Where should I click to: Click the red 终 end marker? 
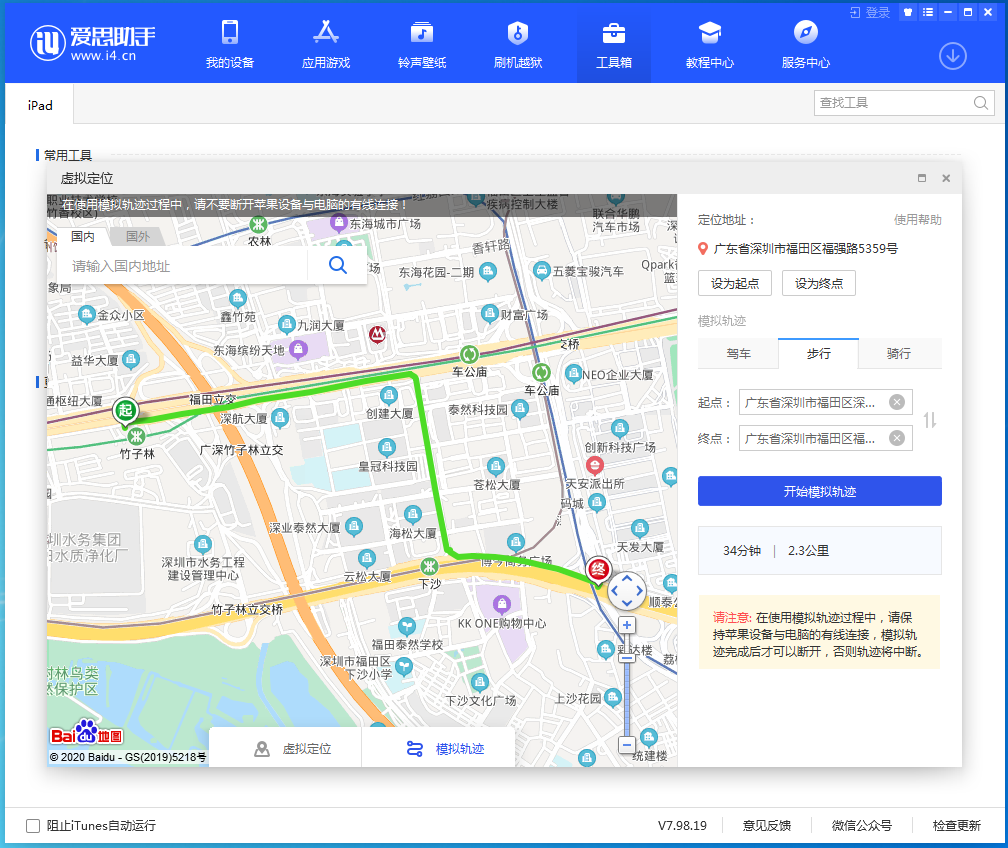tap(598, 570)
